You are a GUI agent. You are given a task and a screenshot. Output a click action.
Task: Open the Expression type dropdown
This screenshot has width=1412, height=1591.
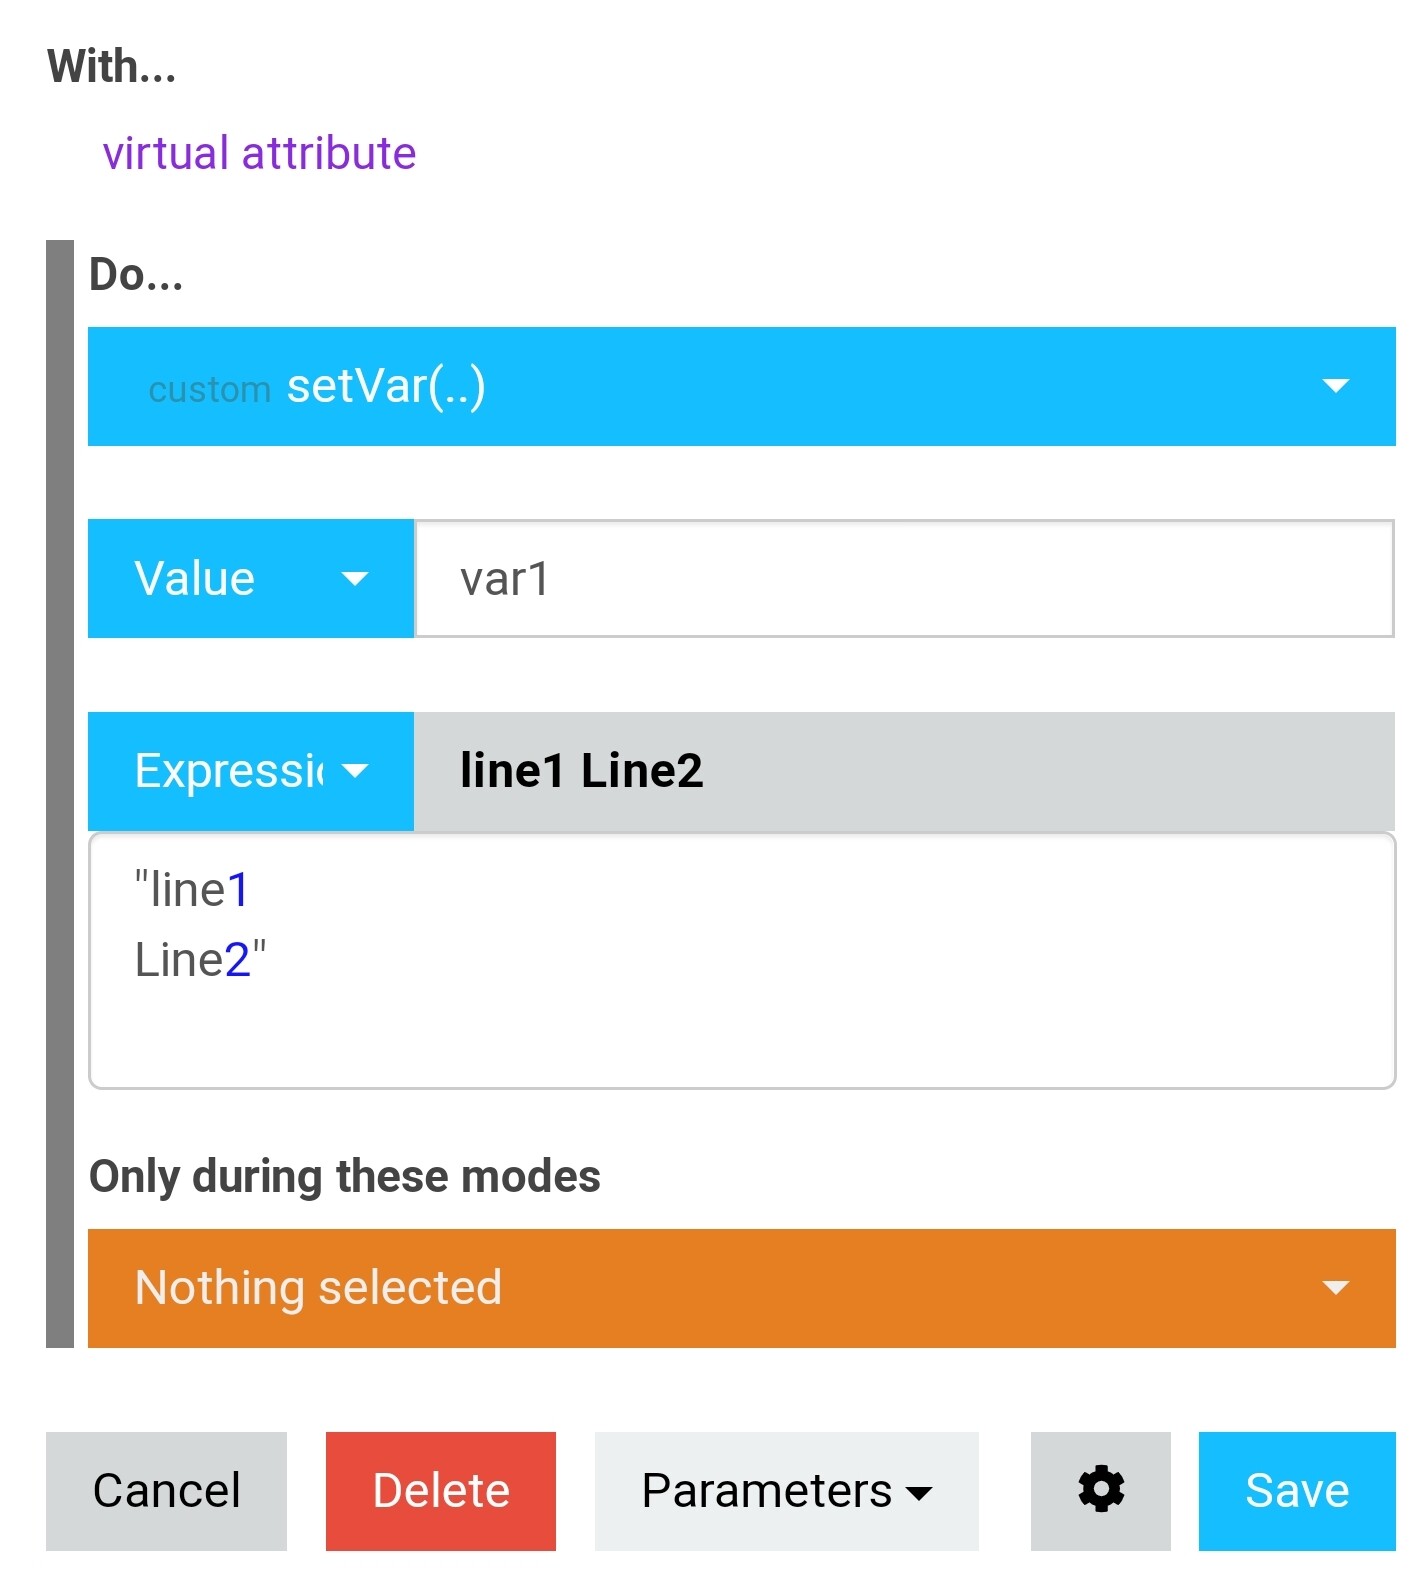pos(251,771)
